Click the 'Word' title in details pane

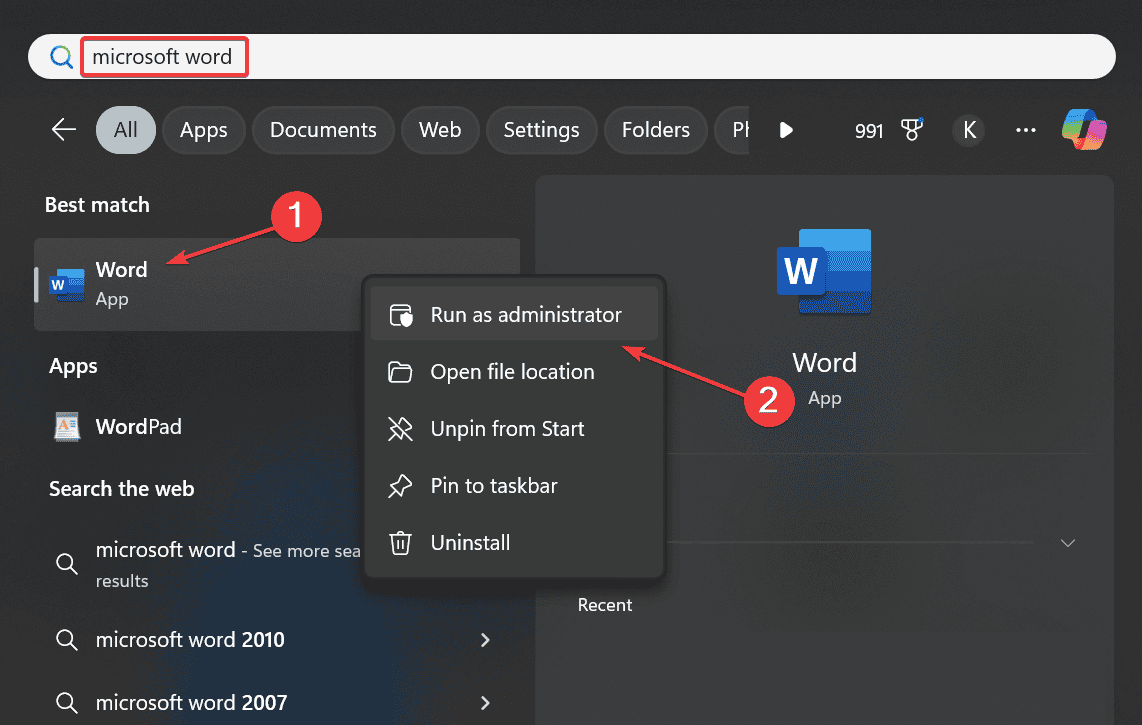pyautogui.click(x=824, y=362)
